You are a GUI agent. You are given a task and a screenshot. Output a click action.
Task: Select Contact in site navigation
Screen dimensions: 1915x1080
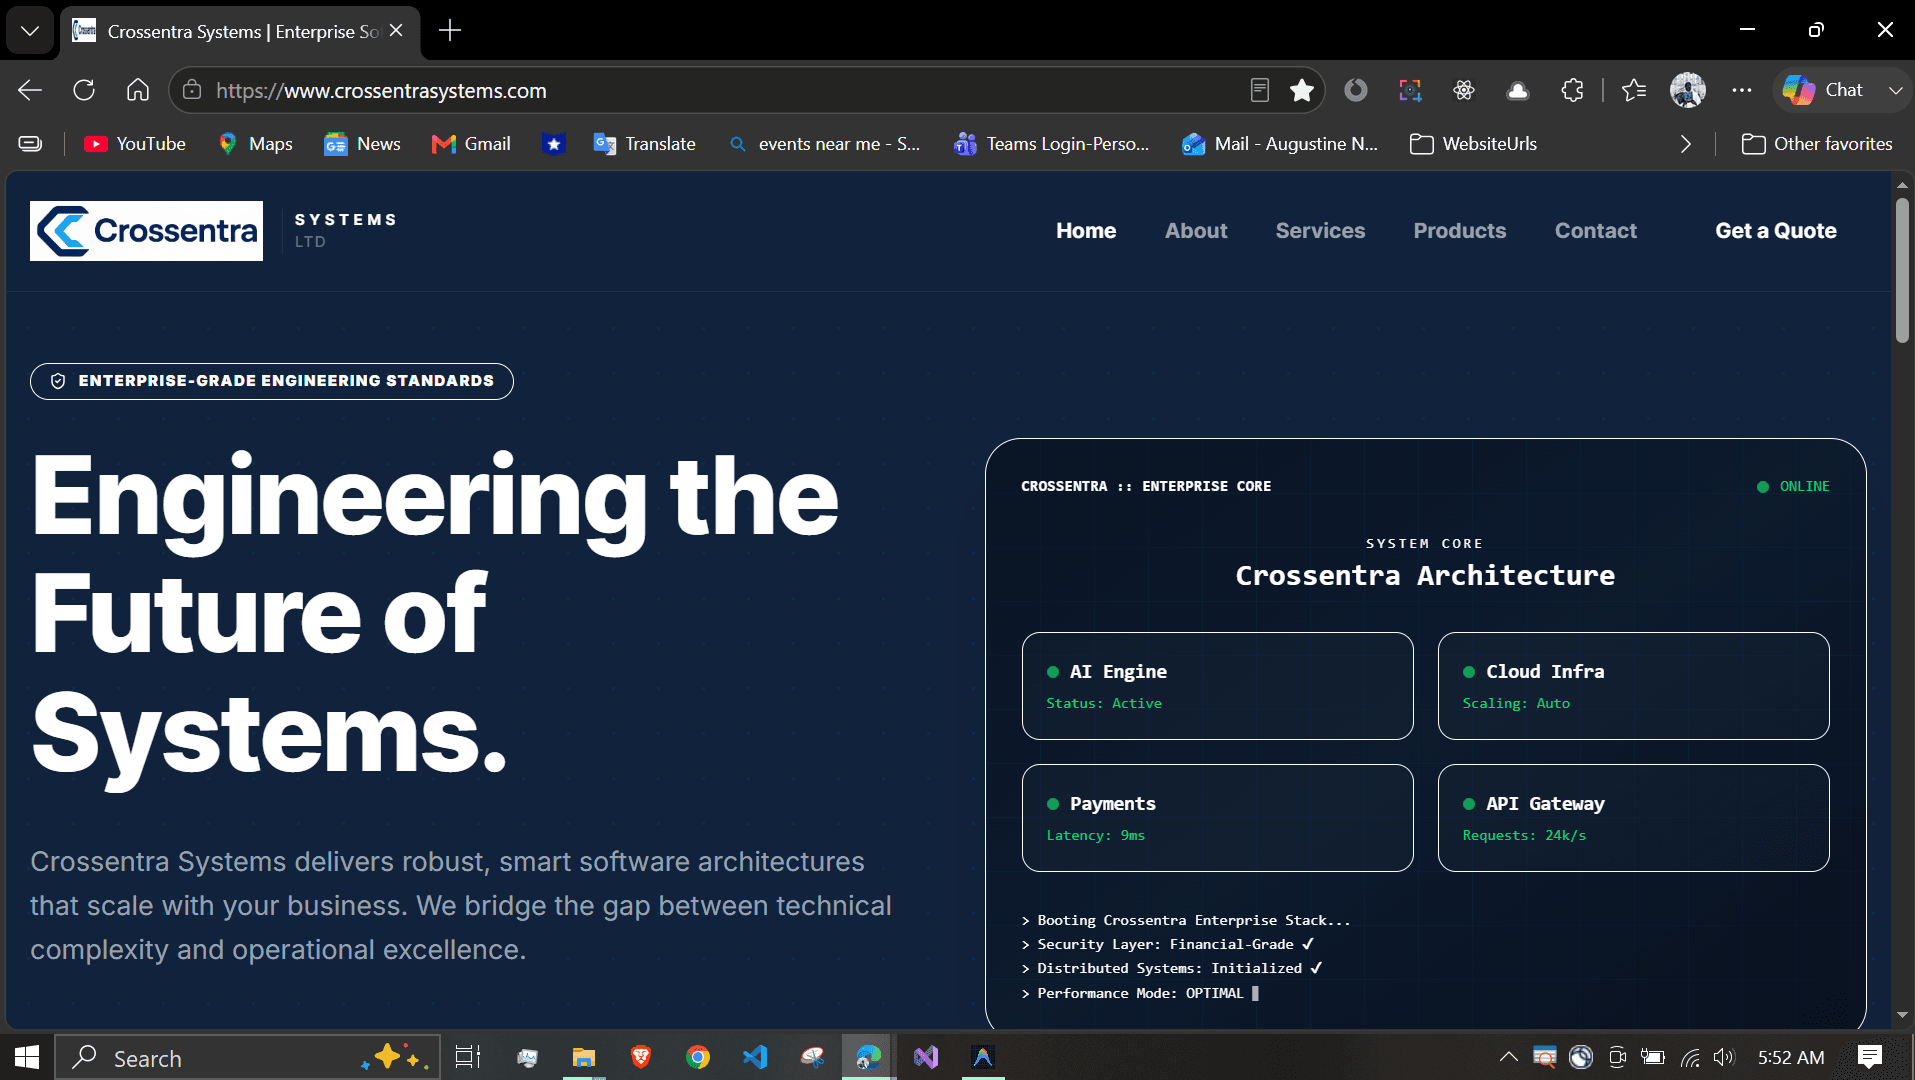coord(1596,231)
